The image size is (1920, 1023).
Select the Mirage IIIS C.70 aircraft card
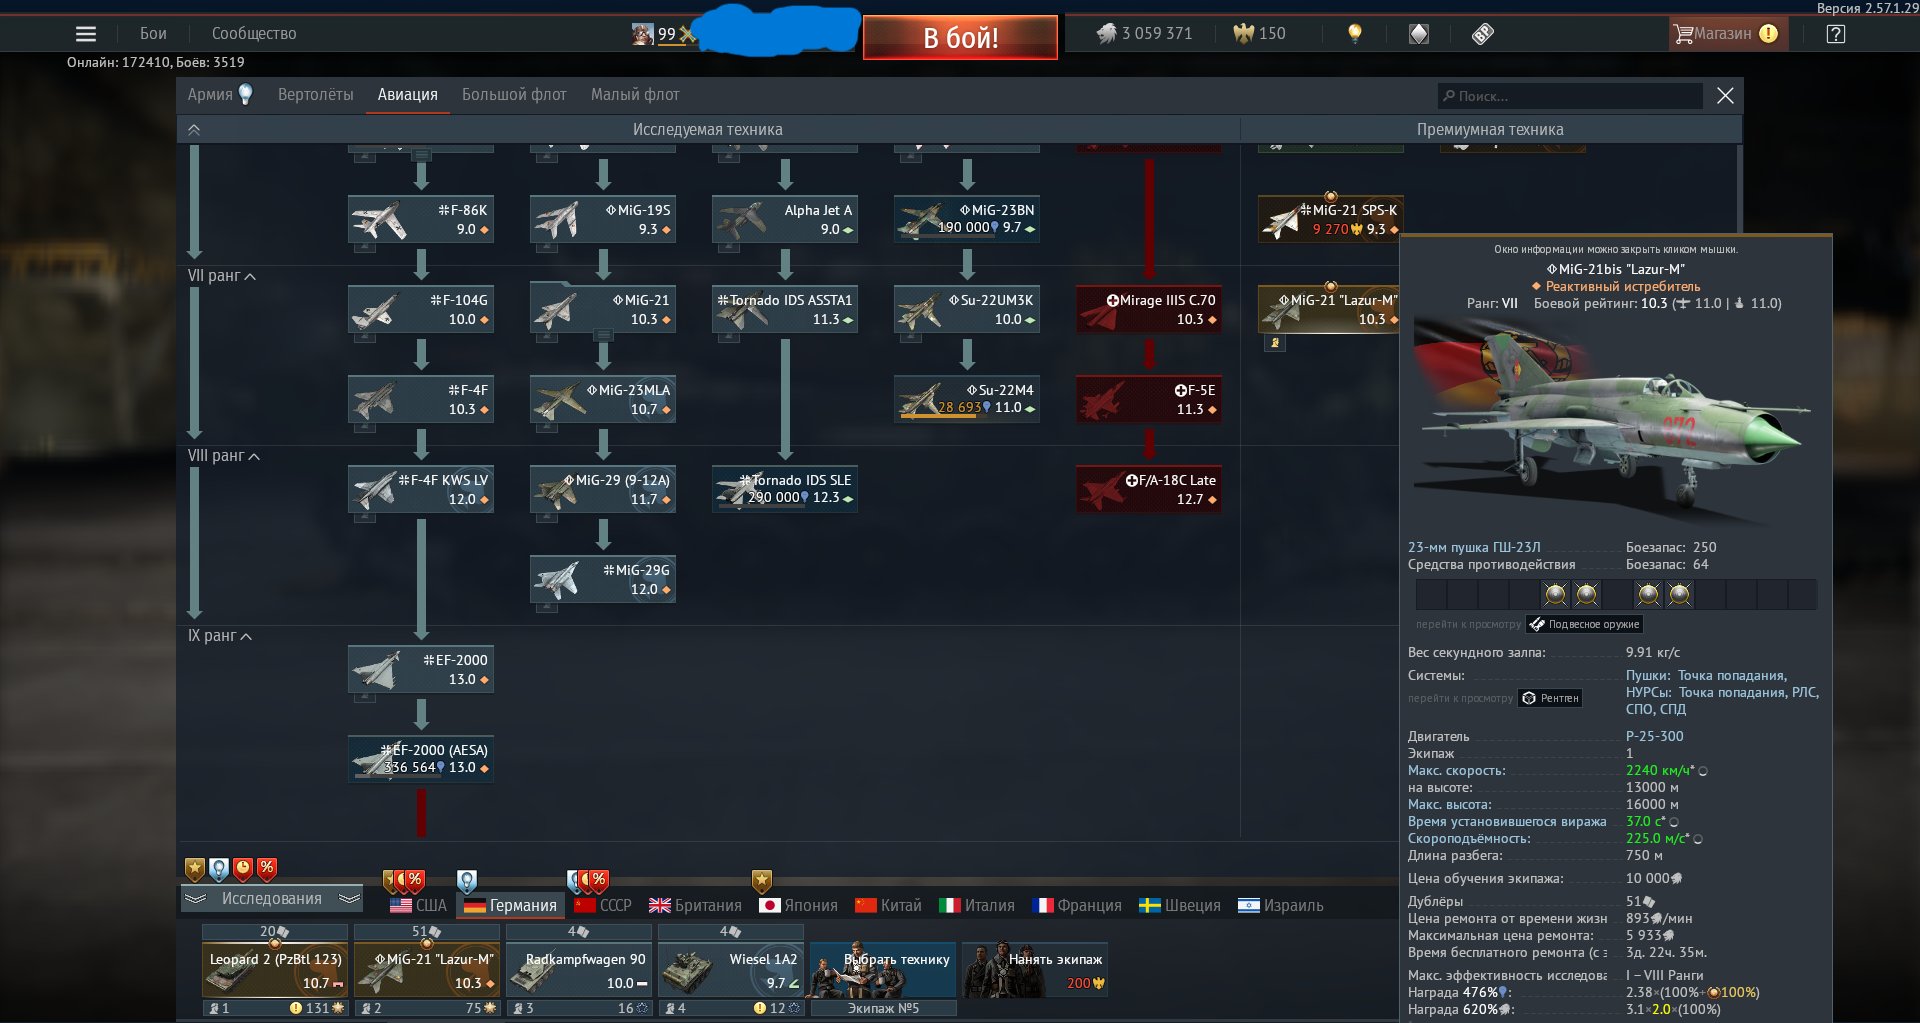[x=1149, y=310]
